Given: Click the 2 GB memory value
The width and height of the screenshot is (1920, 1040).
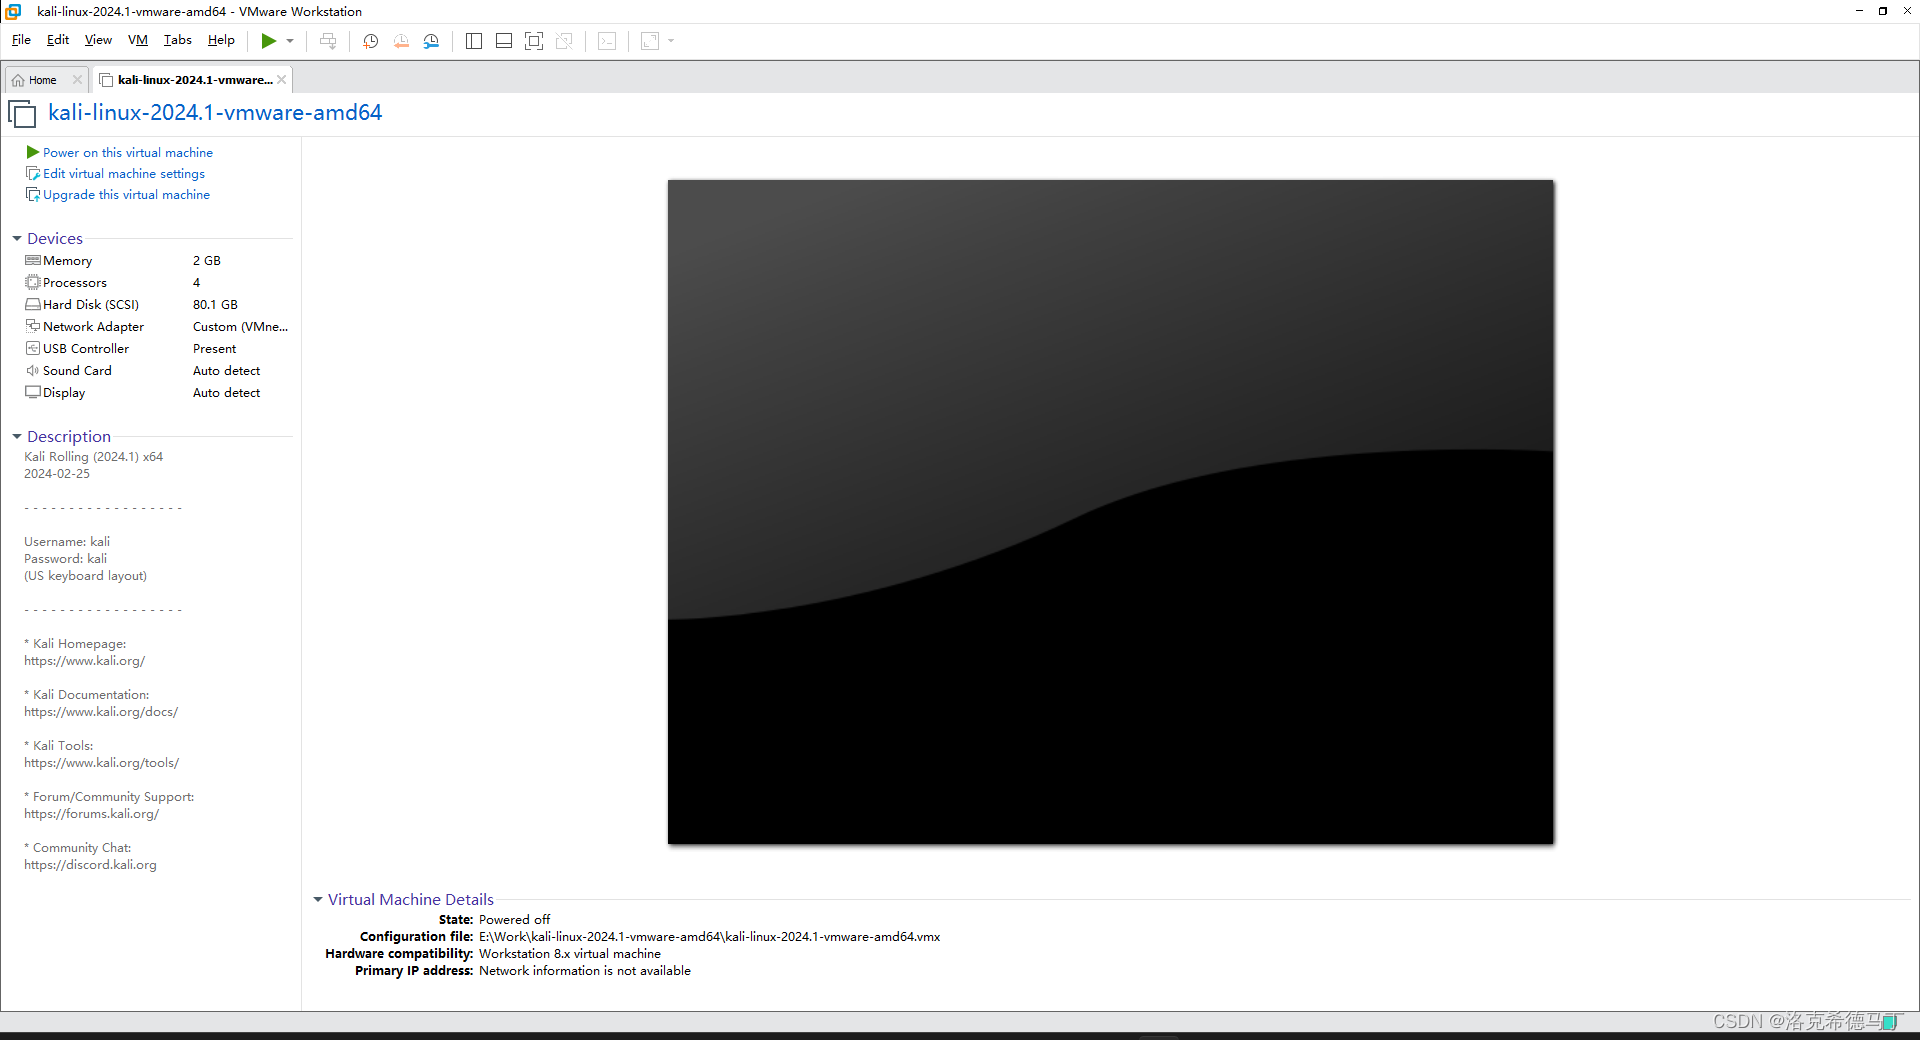Looking at the screenshot, I should pos(207,261).
